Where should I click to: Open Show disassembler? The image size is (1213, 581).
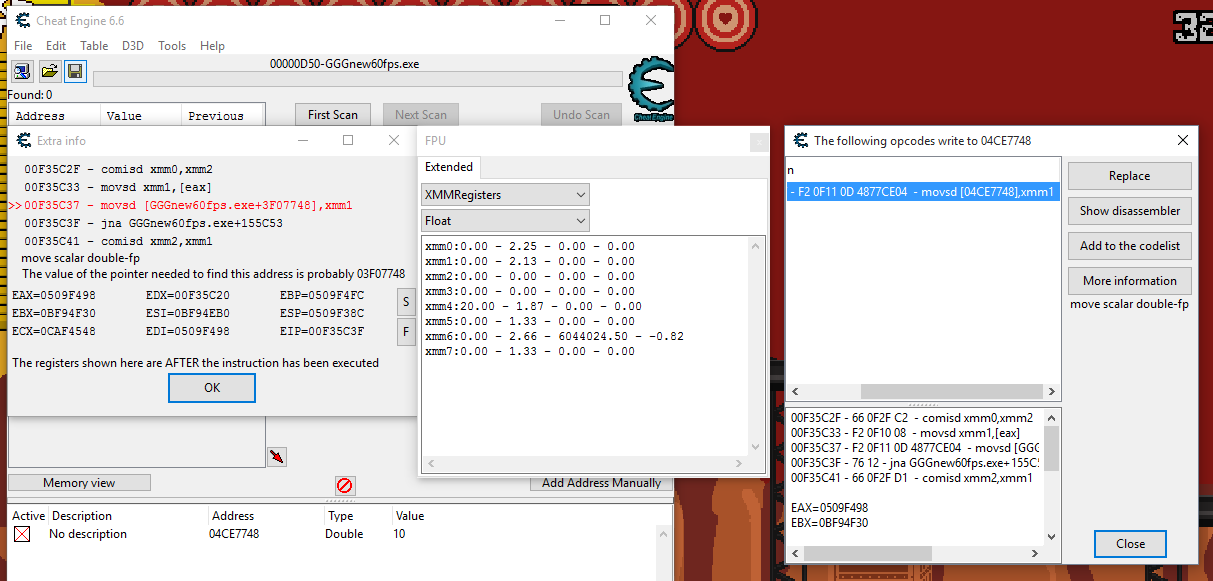pos(1129,211)
